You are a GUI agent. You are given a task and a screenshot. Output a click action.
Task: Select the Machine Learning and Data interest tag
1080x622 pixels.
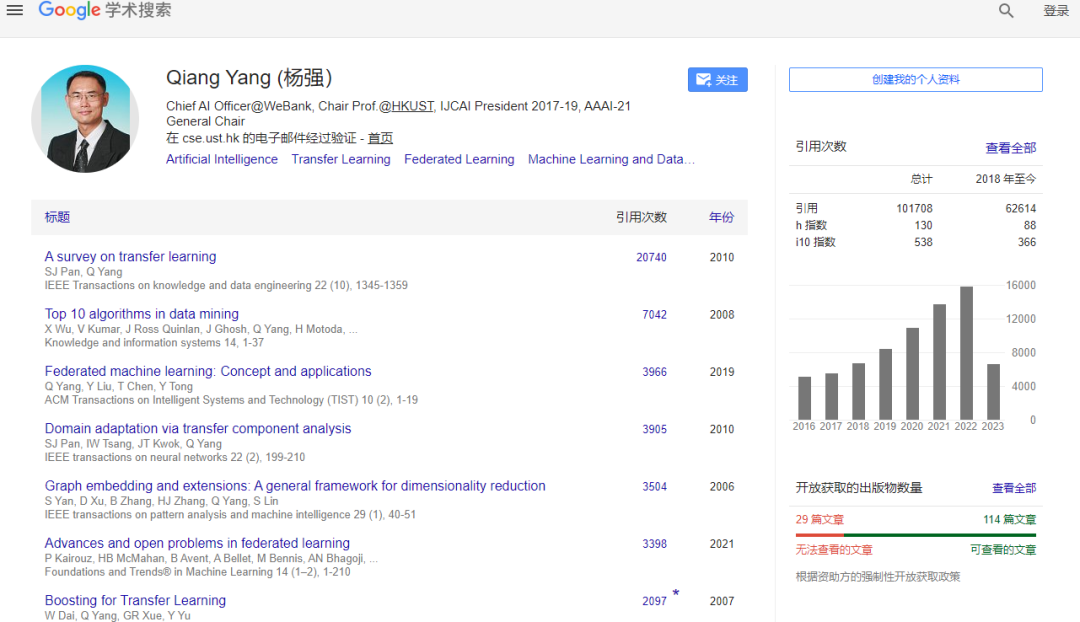click(x=612, y=159)
